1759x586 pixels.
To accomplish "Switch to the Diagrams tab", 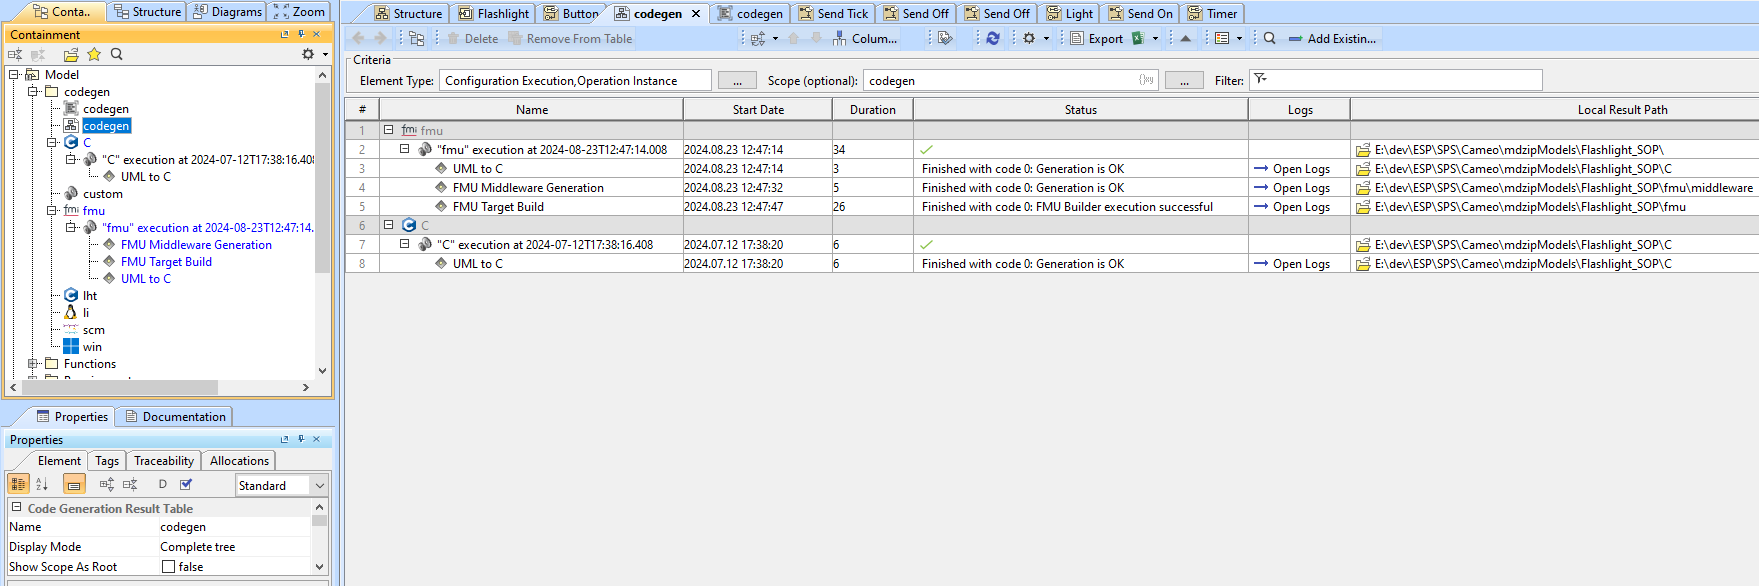I will click(227, 11).
